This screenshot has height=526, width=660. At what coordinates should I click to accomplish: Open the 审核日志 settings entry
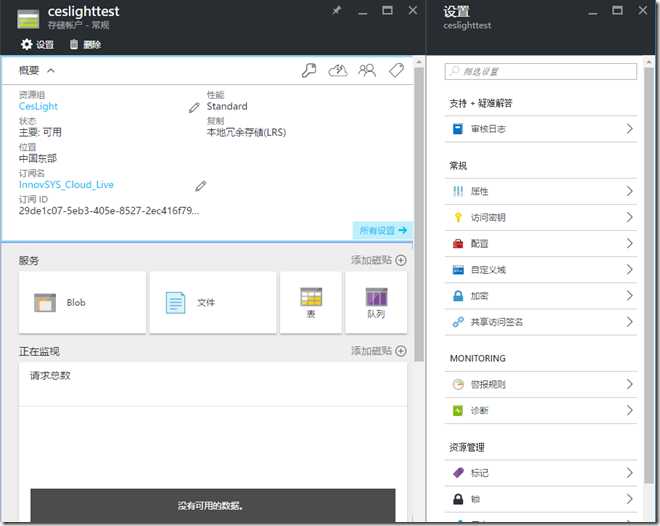[x=541, y=129]
